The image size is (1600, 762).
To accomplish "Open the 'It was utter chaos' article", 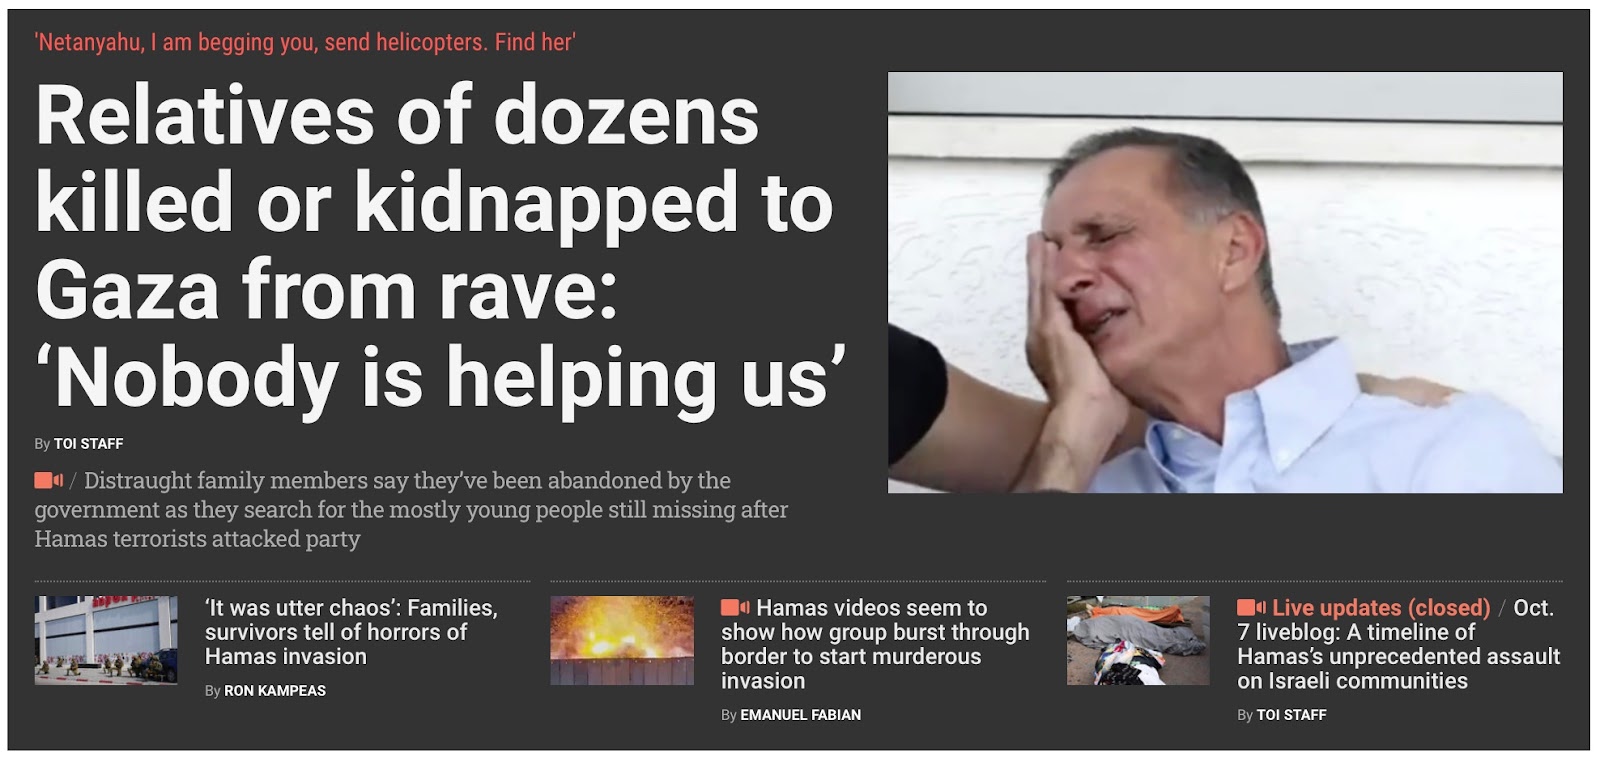I will point(351,632).
